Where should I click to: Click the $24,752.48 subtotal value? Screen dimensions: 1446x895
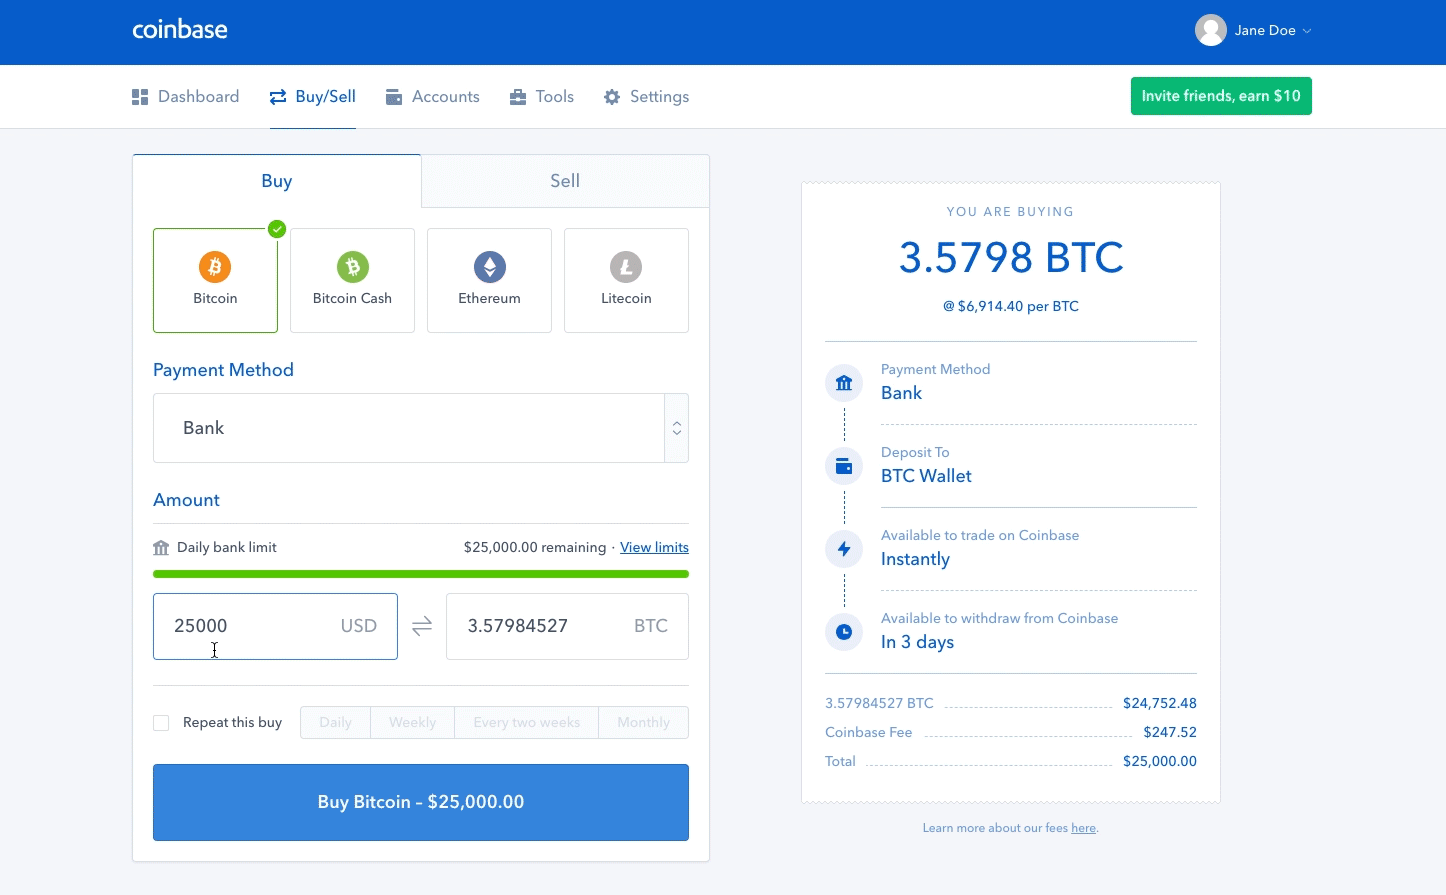click(x=1160, y=703)
